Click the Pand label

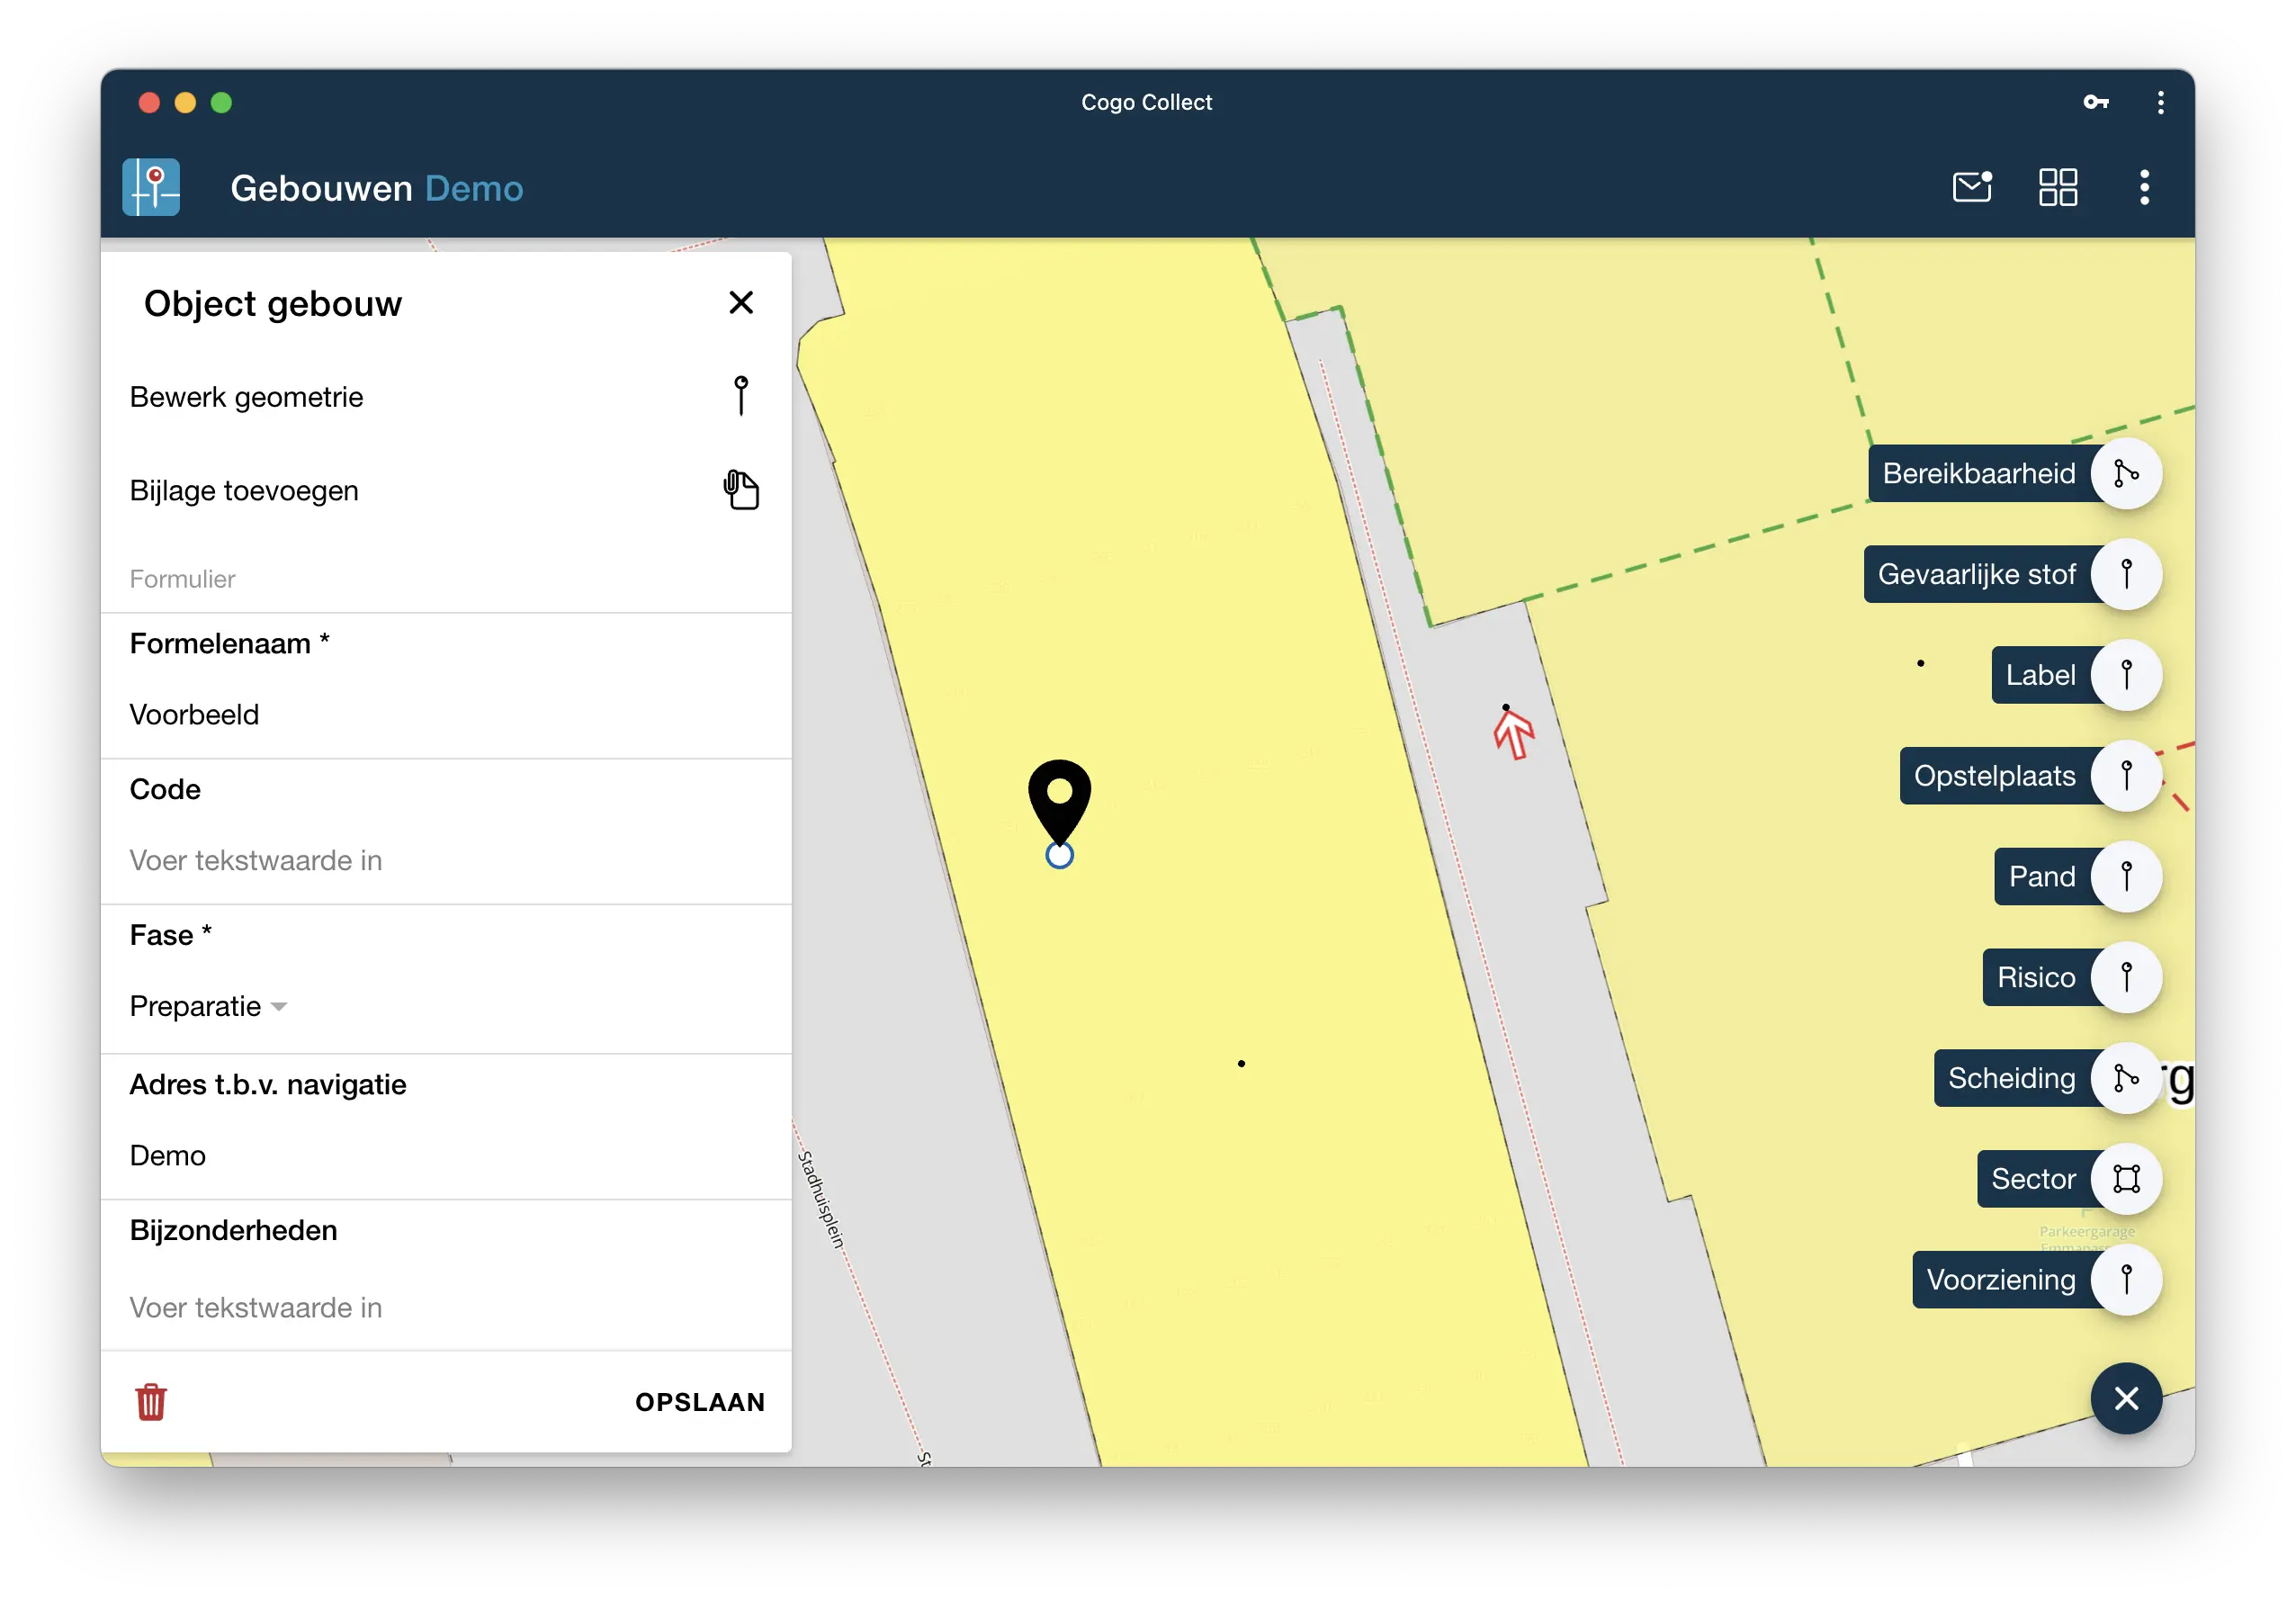point(2042,877)
